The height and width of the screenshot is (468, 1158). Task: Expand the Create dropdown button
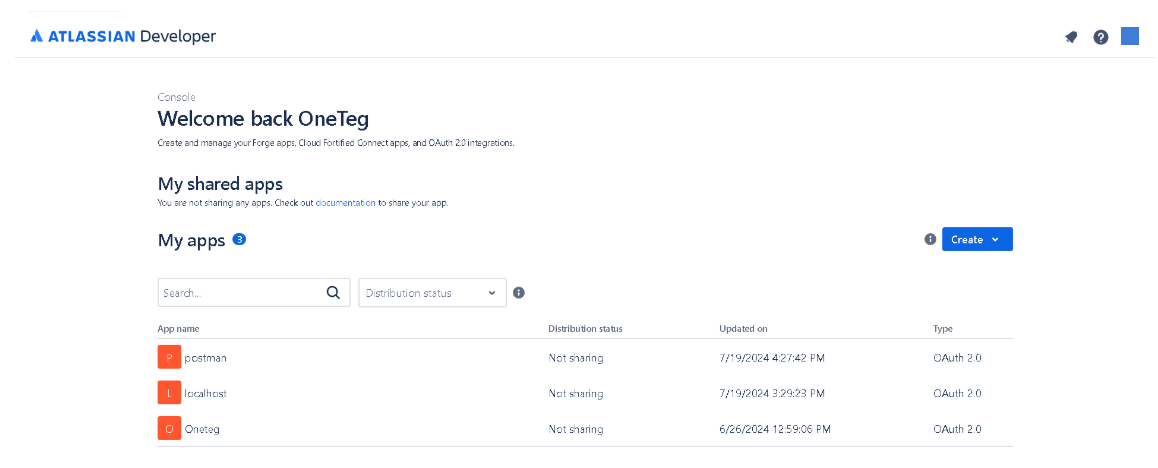977,239
